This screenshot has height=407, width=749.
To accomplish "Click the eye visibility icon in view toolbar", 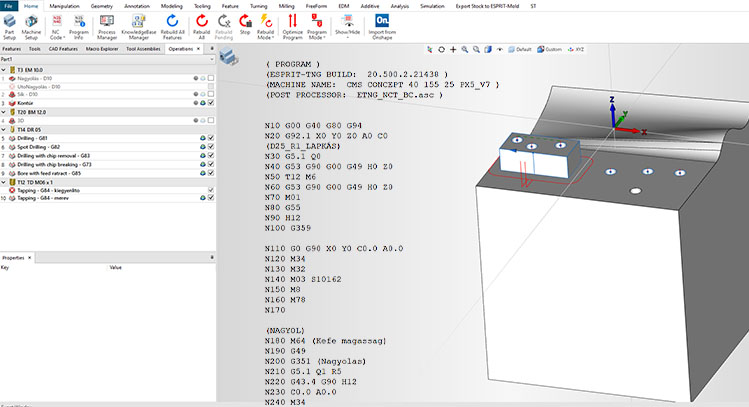I will 499,49.
